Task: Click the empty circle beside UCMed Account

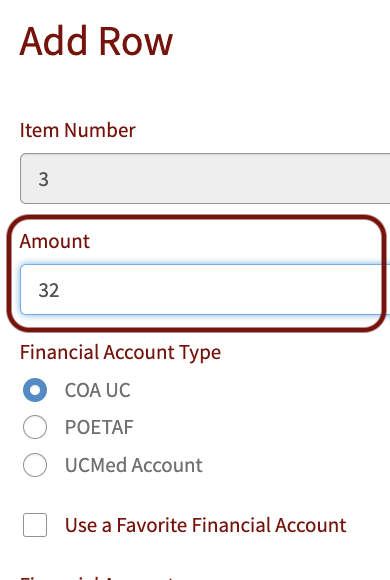Action: tap(35, 465)
